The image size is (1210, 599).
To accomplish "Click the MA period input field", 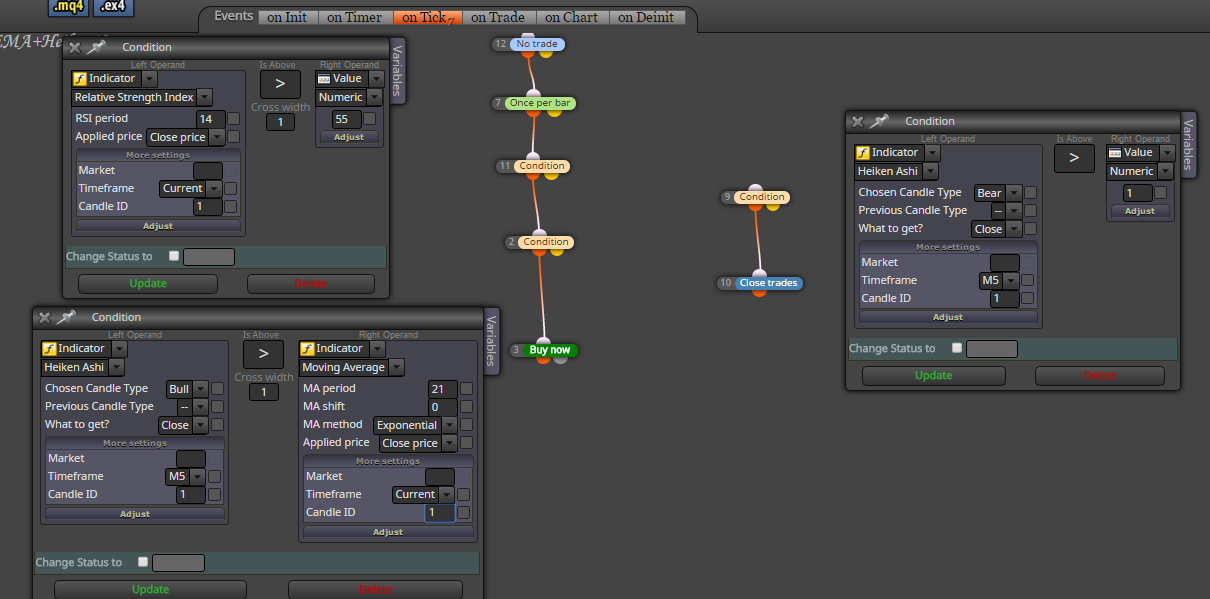I will [442, 389].
